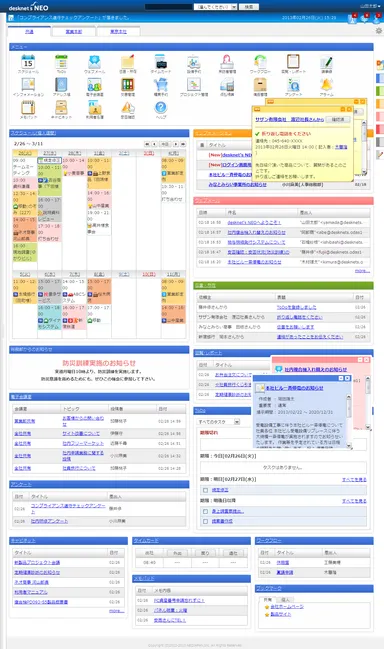Open the Project management chart icon
This screenshot has height=649, width=384.
[194, 85]
